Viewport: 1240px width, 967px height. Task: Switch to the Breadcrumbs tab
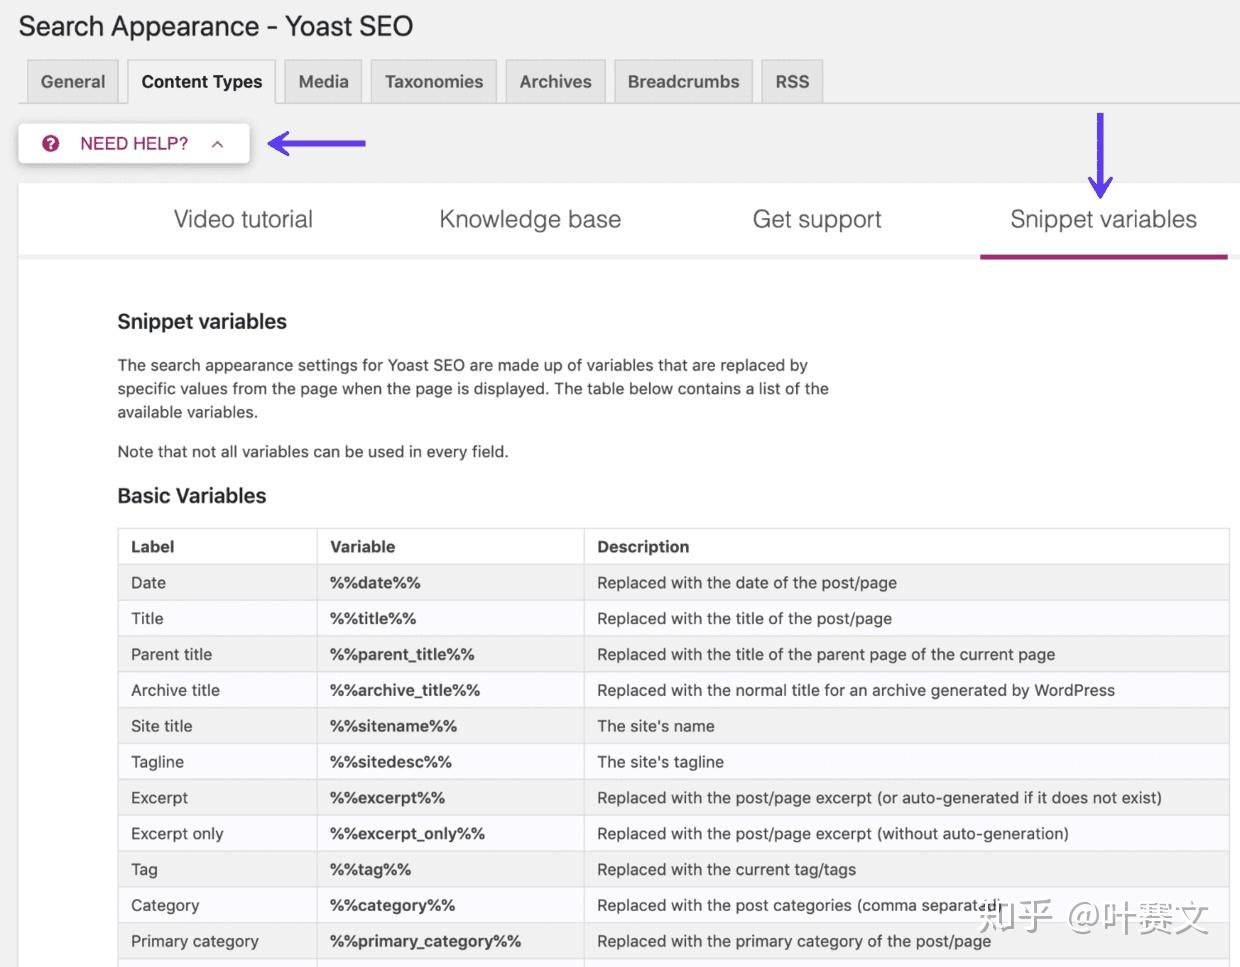point(683,81)
